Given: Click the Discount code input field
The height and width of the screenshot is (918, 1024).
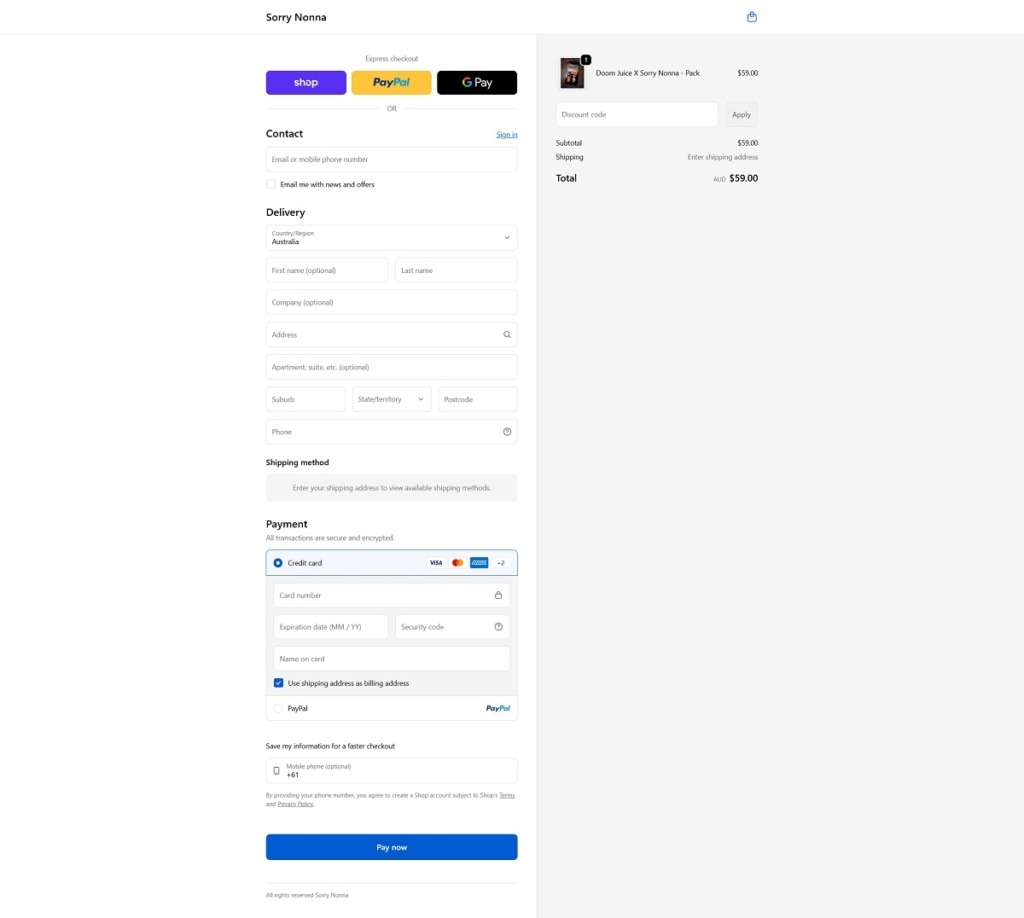Looking at the screenshot, I should (636, 115).
